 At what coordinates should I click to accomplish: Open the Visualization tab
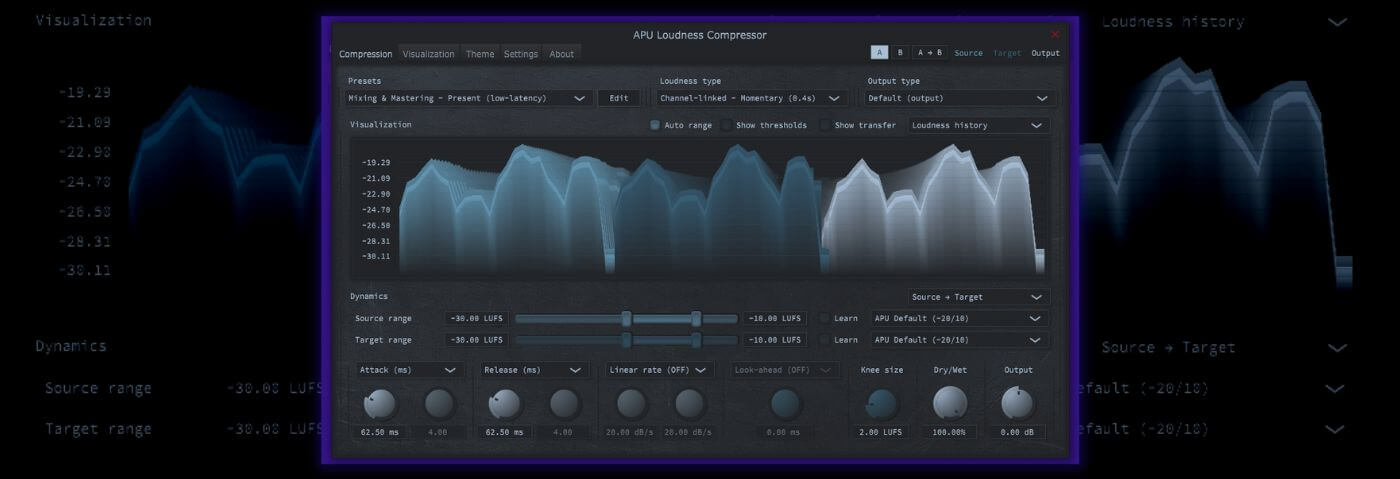point(428,54)
